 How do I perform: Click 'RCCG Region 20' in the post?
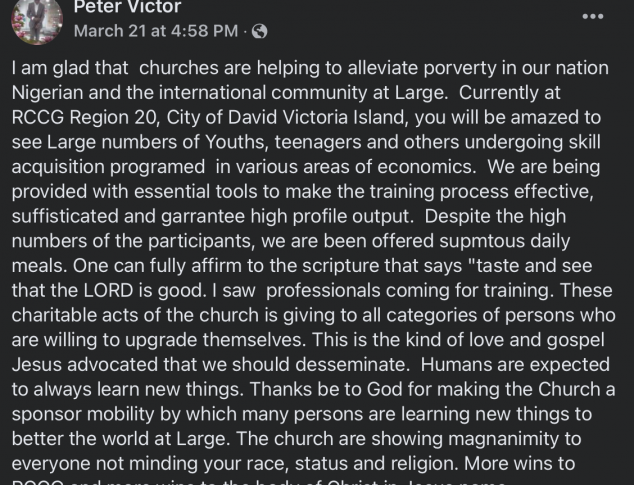point(84,118)
